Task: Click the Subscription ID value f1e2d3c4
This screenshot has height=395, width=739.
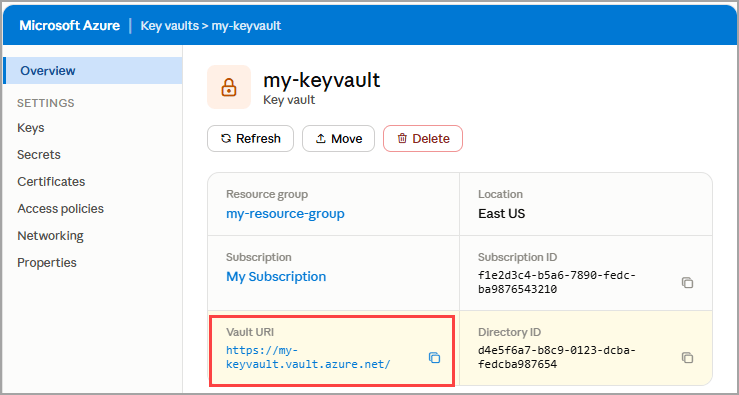Action: tap(557, 282)
